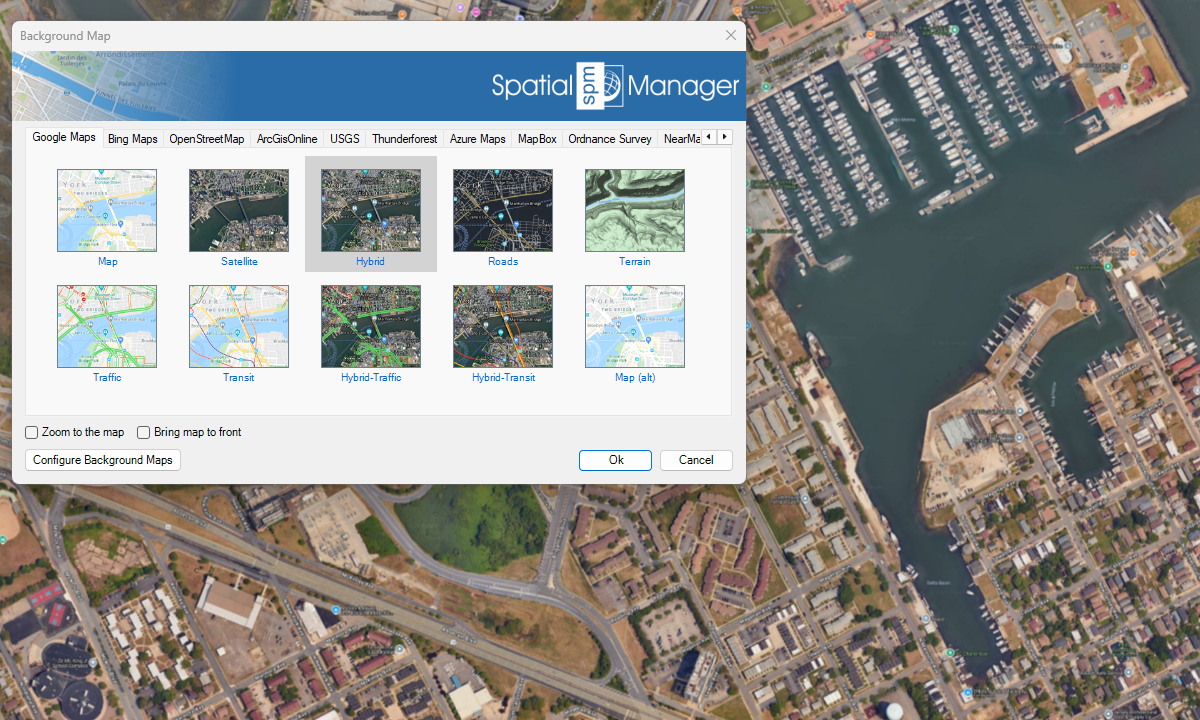Choose the Hybrid map thumbnail
The image size is (1200, 720).
pos(371,210)
